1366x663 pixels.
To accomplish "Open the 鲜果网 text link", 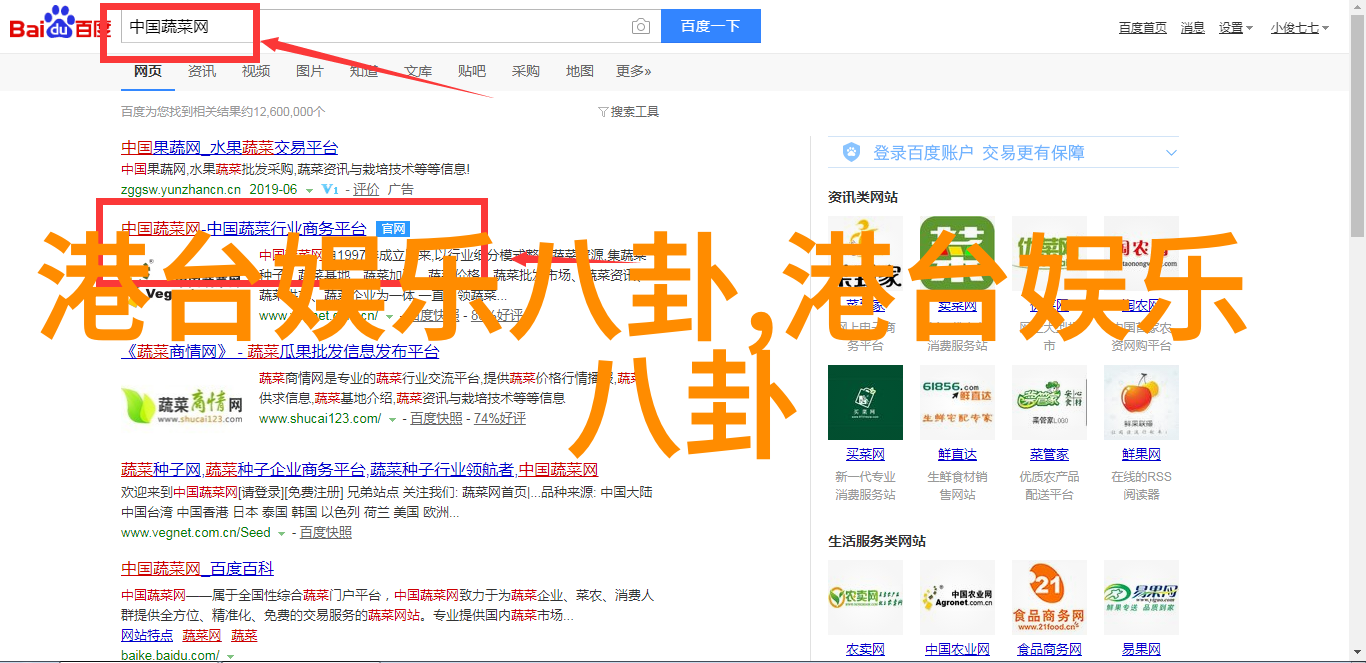I will [1141, 454].
